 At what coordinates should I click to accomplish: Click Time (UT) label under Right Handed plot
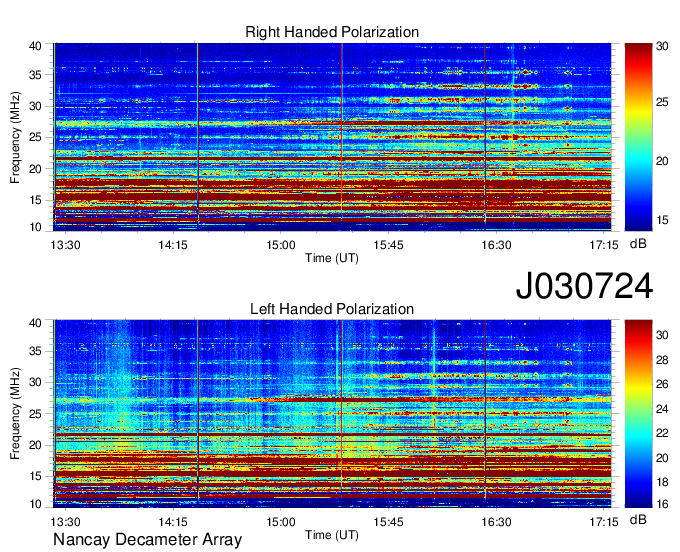tap(332, 258)
